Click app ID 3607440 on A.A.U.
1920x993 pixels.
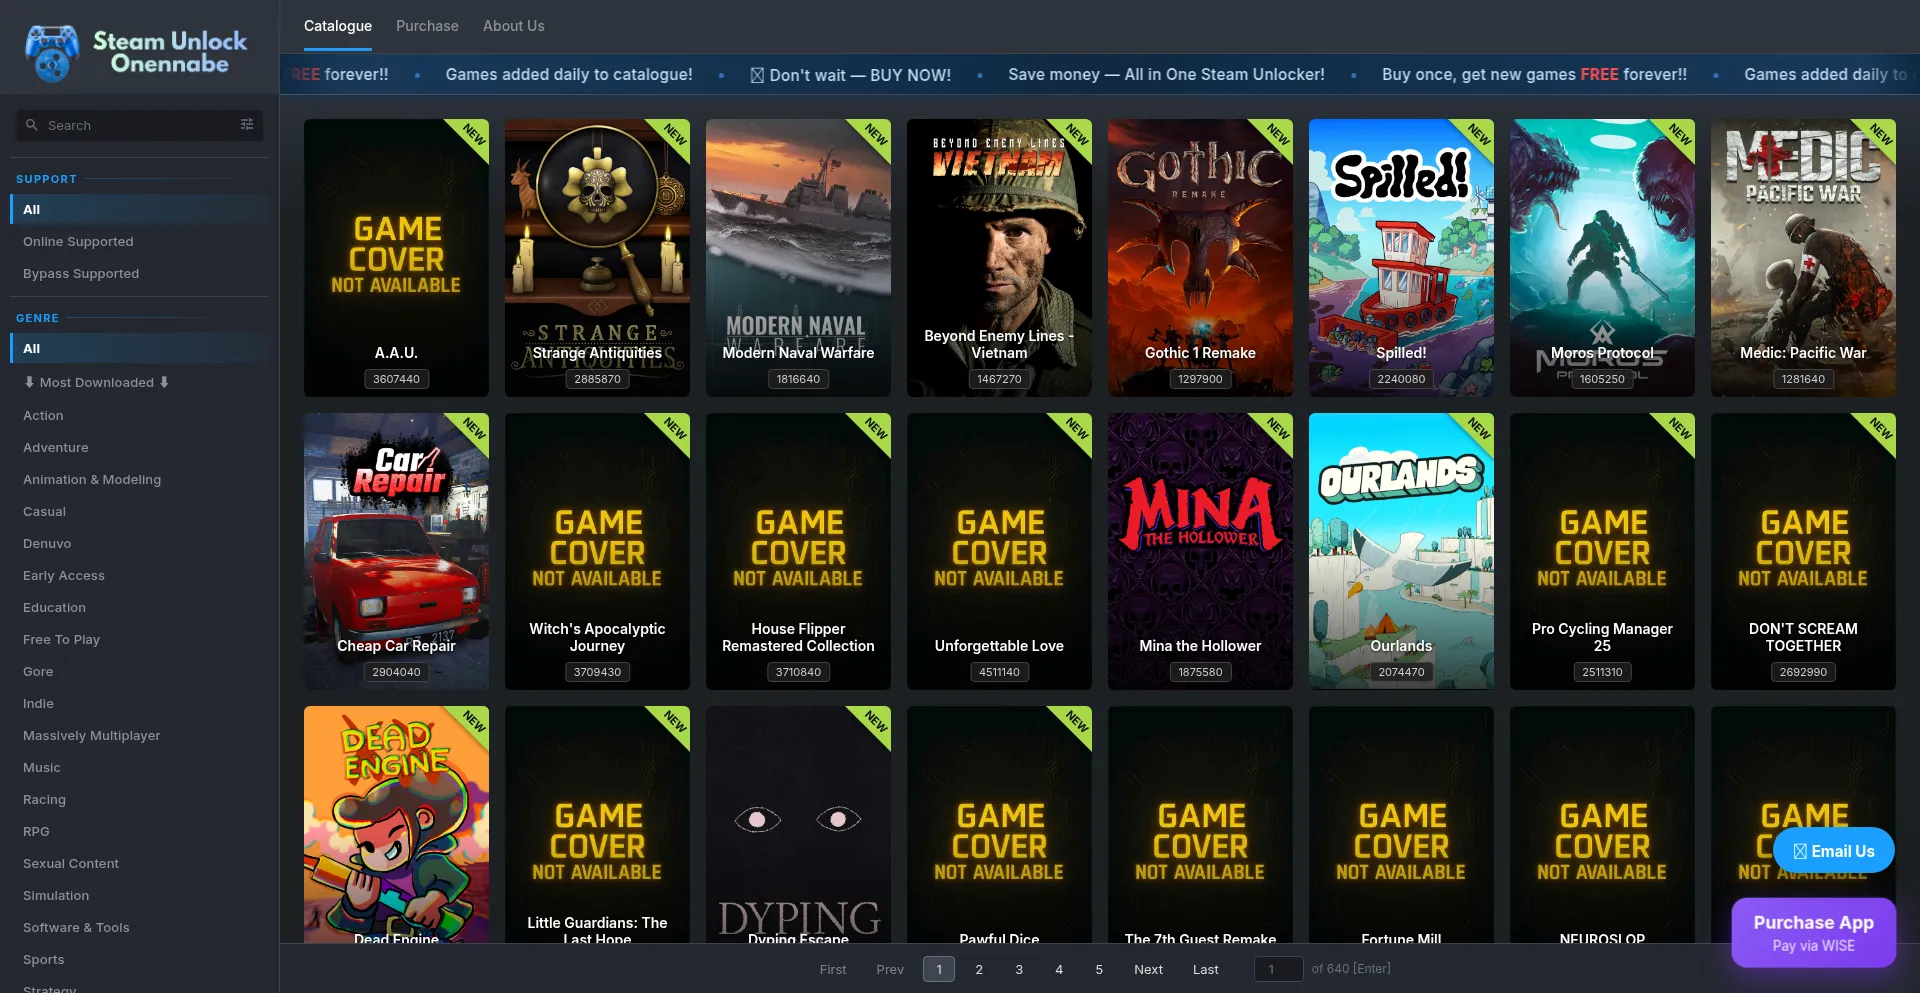396,379
